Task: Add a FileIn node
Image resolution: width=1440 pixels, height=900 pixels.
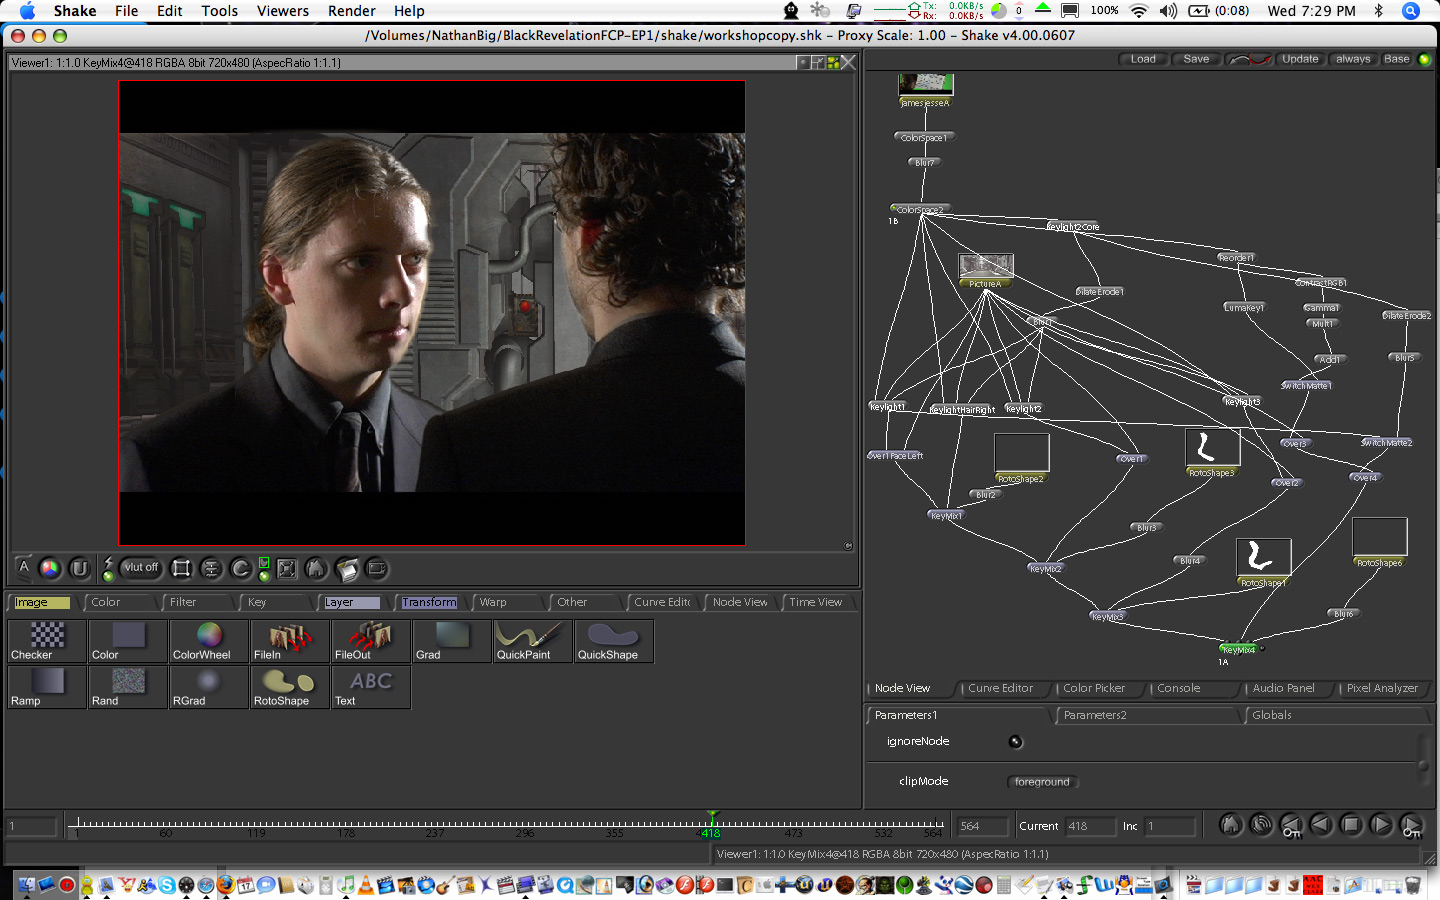Action: point(290,641)
